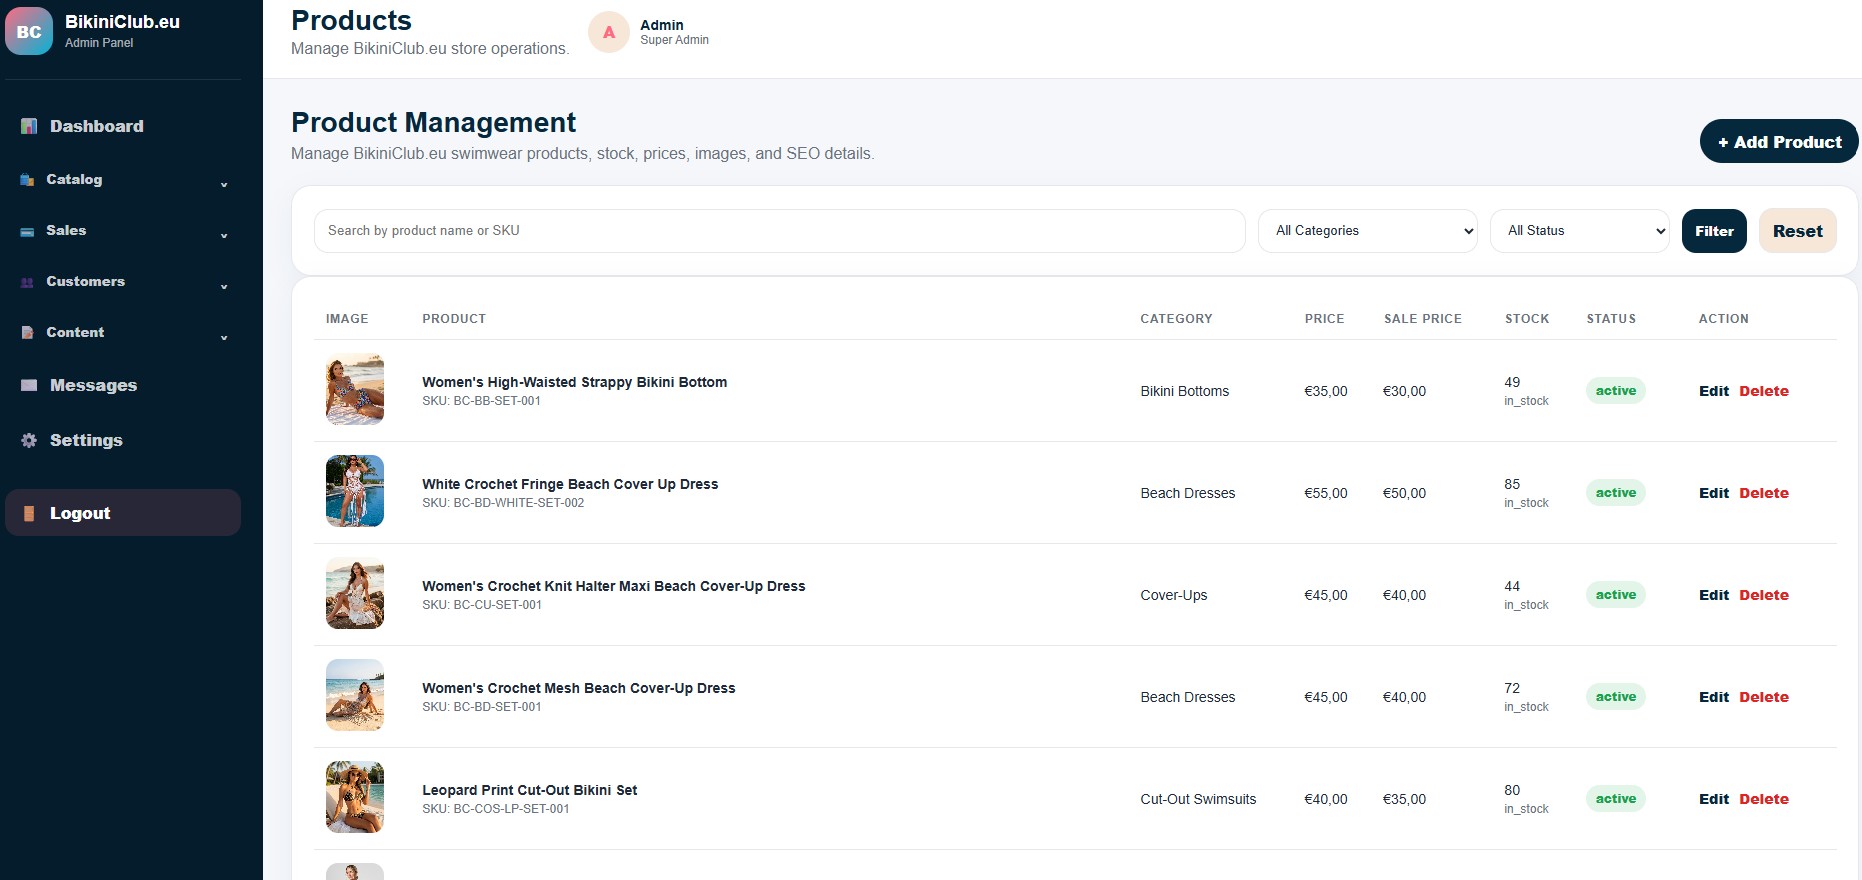The image size is (1862, 880).
Task: Click the Content document icon
Action: (27, 333)
